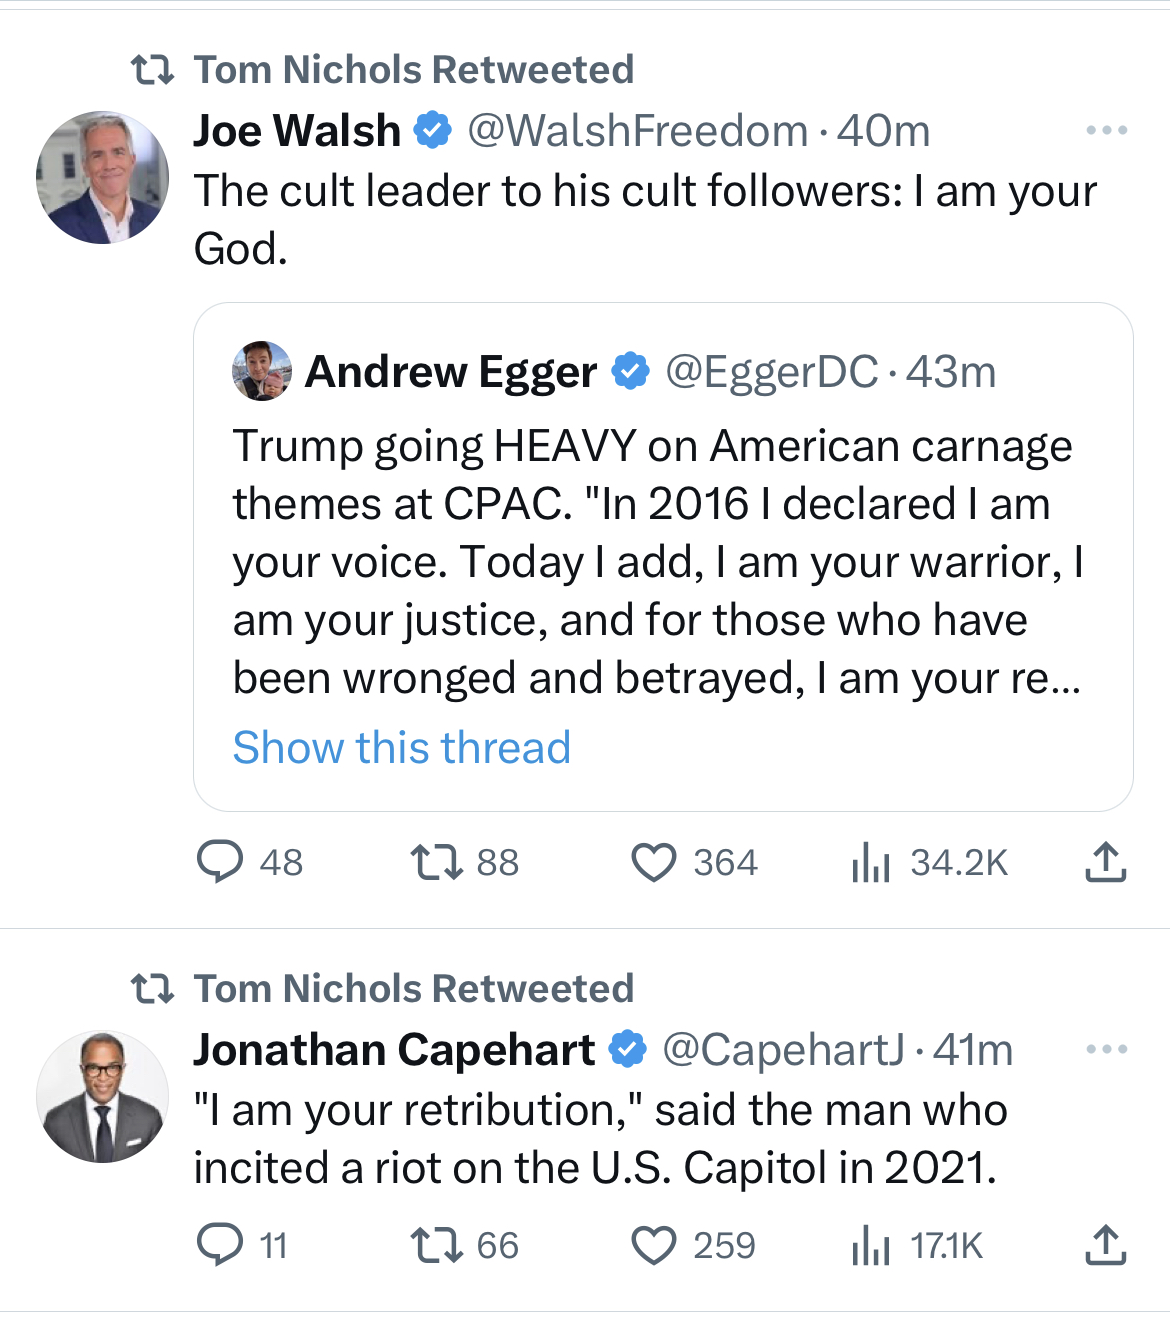The image size is (1170, 1341).
Task: Open more options on Capehart's tweet
Action: pyautogui.click(x=1106, y=1049)
